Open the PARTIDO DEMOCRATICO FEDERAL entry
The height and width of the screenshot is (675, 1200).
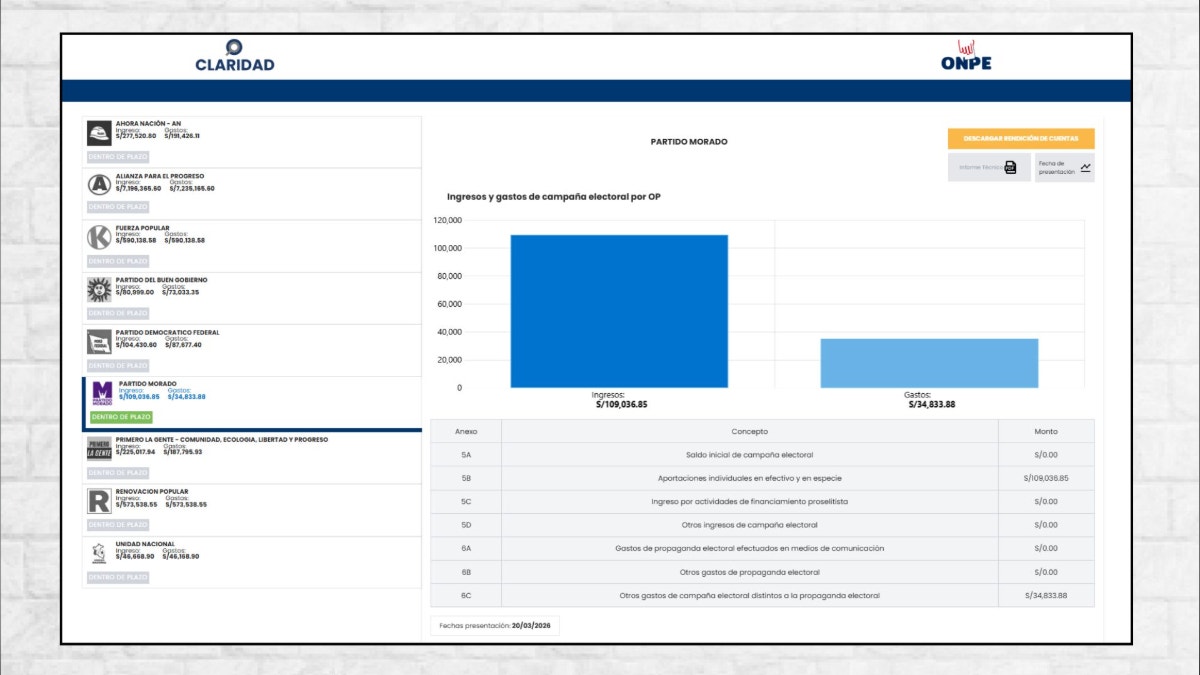point(251,350)
